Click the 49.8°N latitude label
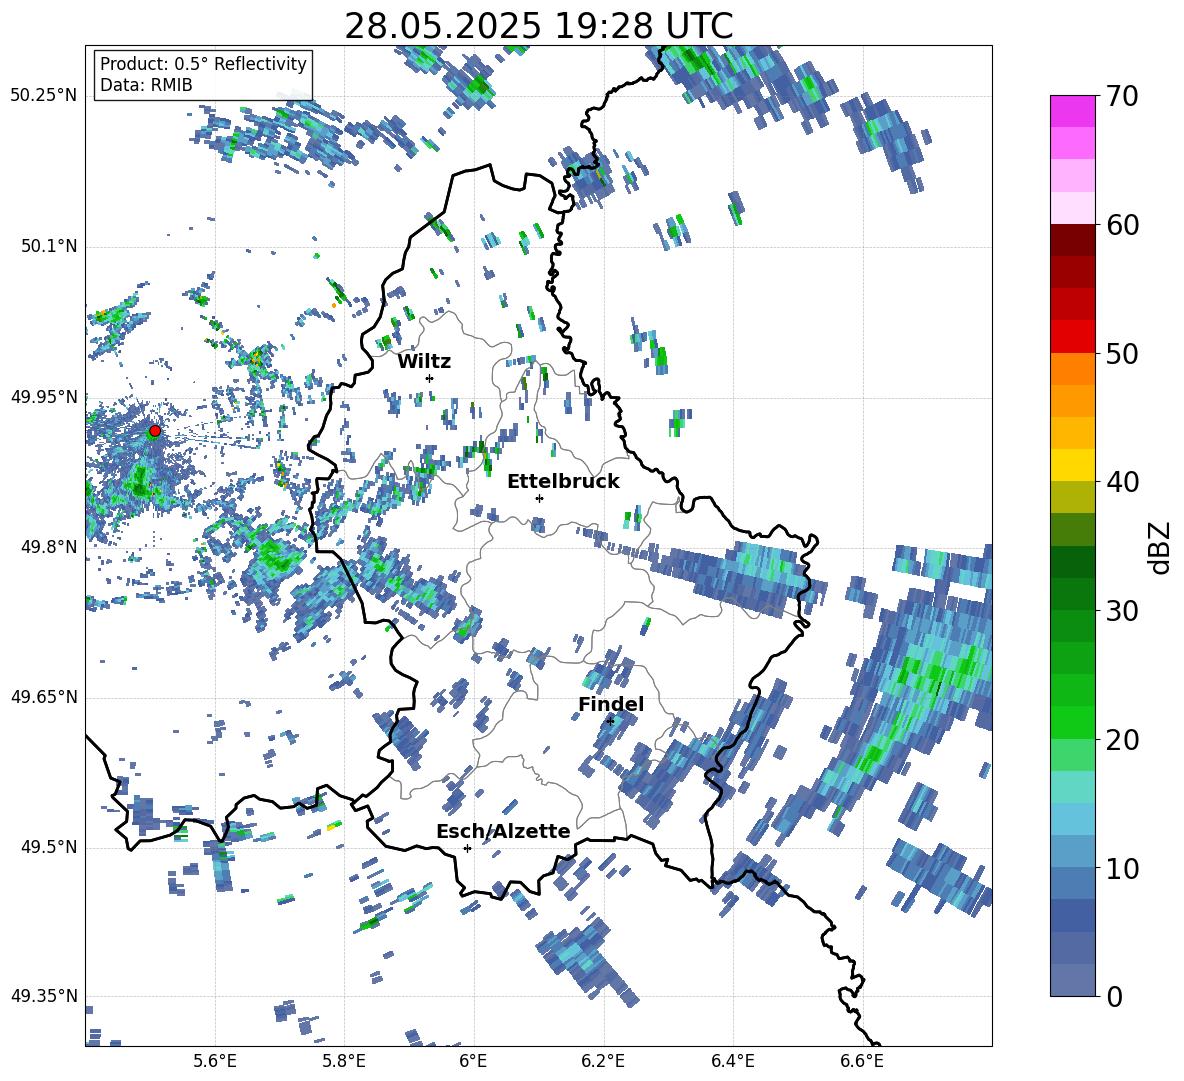 coord(49,546)
